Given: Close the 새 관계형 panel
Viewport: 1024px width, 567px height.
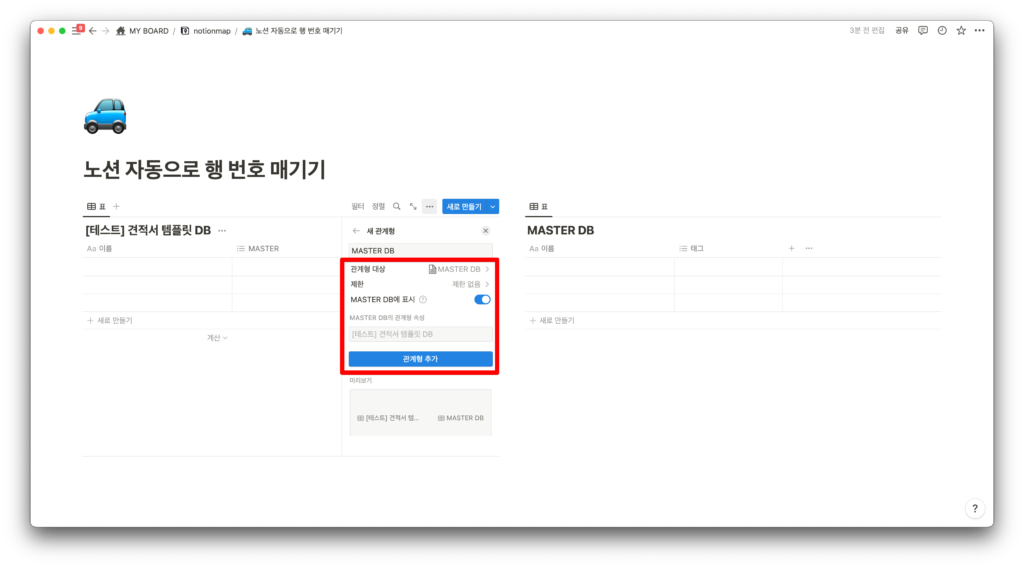Looking at the screenshot, I should (486, 230).
